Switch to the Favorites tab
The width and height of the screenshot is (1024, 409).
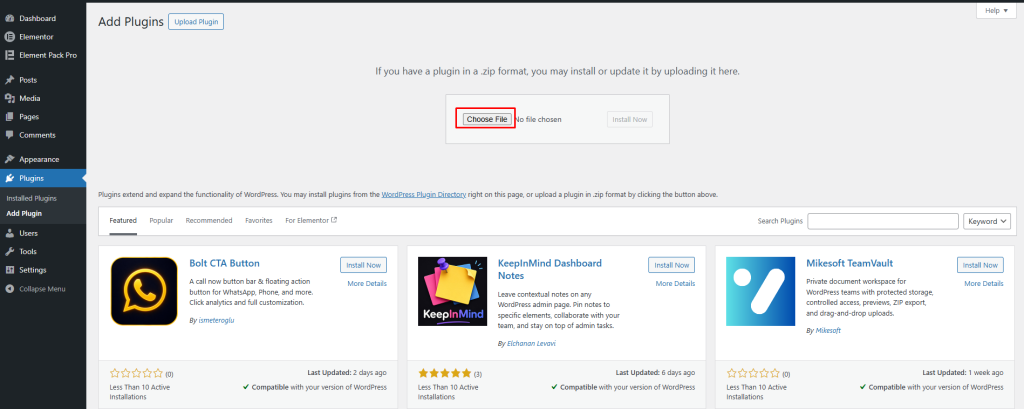259,221
